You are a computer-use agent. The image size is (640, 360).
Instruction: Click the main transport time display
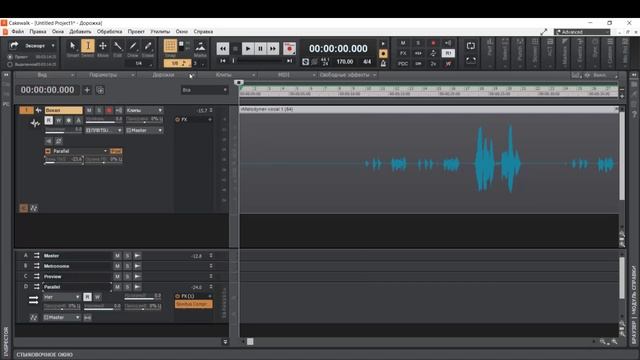(338, 49)
